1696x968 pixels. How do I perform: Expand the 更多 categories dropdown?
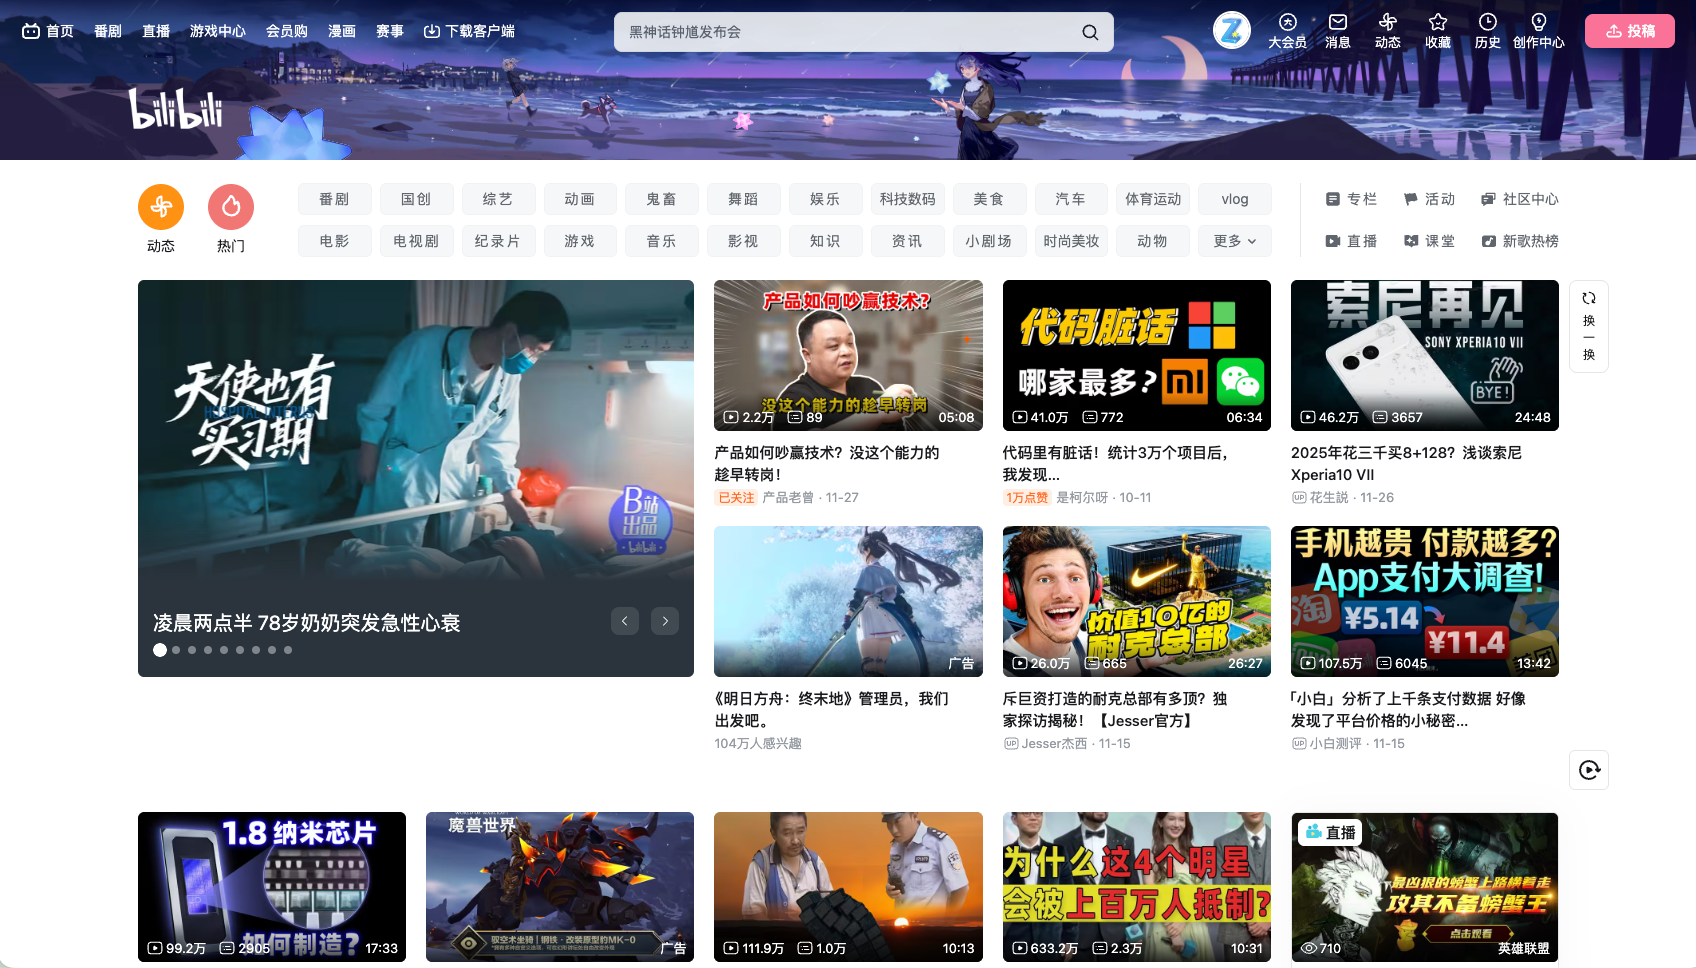(1234, 241)
